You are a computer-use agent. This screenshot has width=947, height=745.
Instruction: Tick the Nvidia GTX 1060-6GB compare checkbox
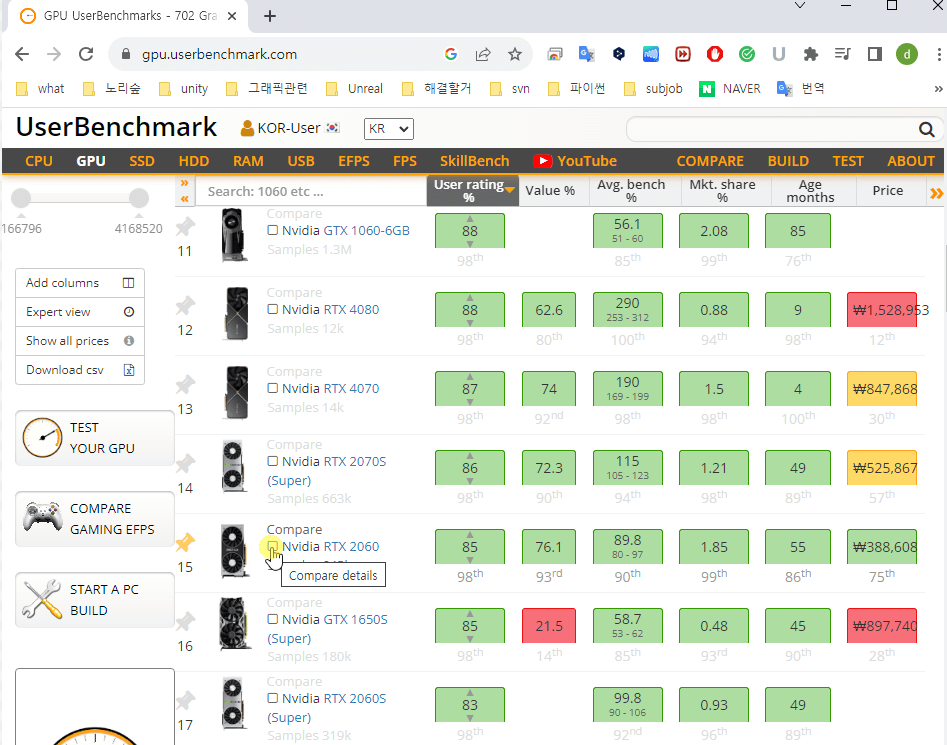(x=272, y=230)
